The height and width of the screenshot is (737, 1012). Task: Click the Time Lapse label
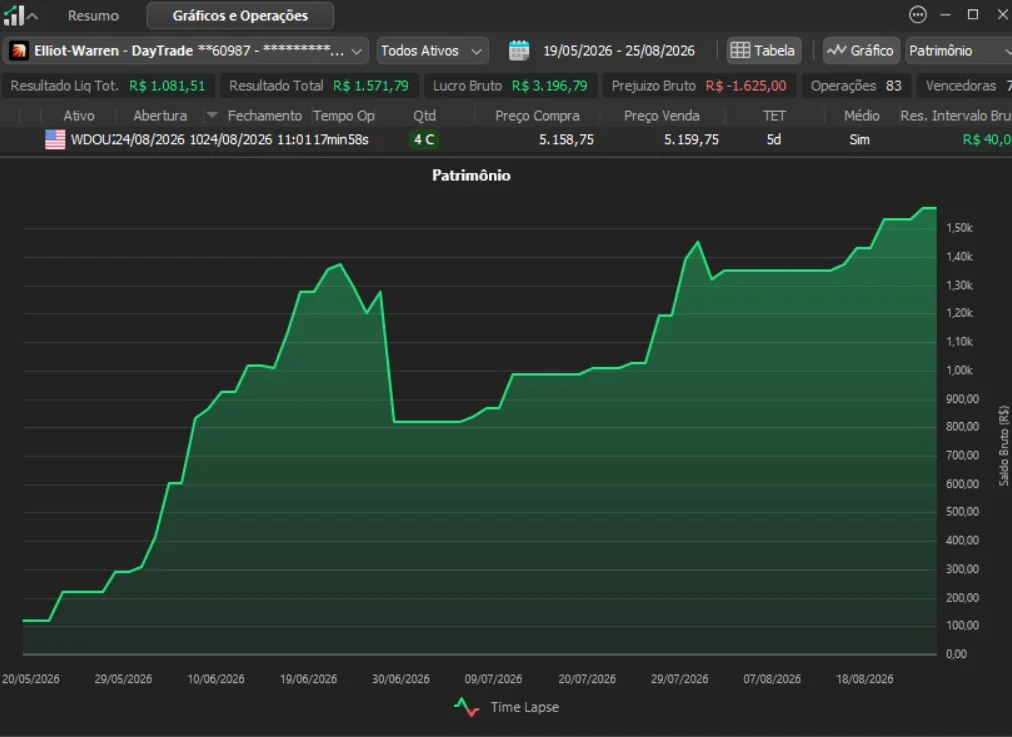tap(525, 707)
